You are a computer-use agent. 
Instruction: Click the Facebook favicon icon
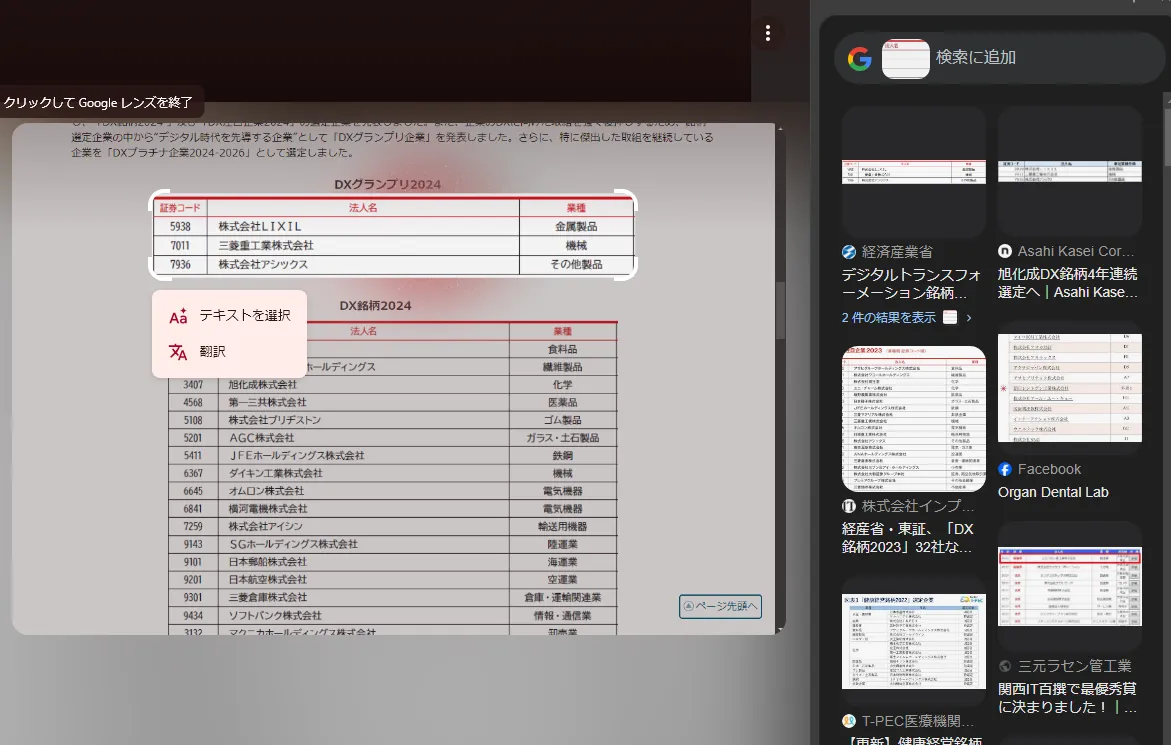coord(1004,469)
